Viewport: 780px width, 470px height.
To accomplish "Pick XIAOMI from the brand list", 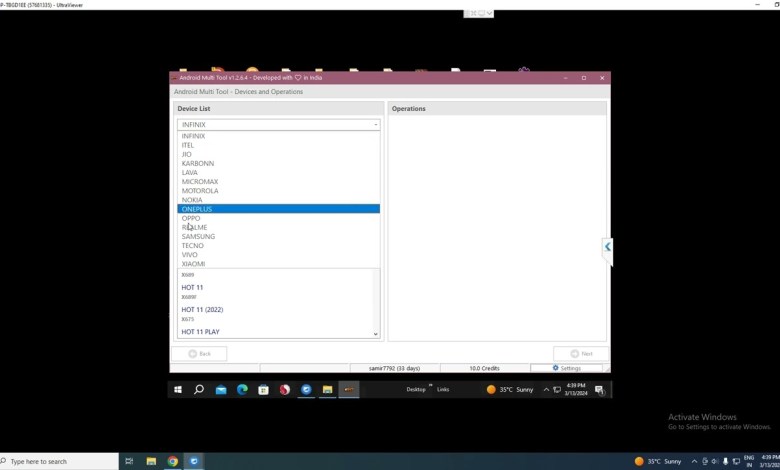I will [193, 264].
